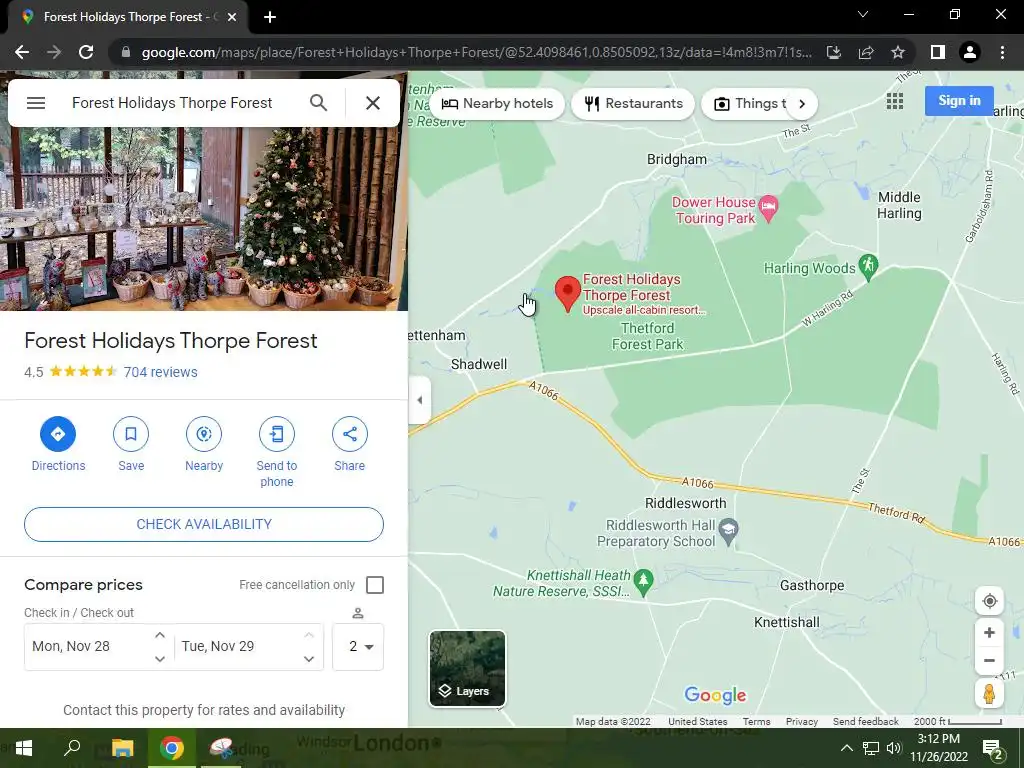Increase the check-in date with up arrow
This screenshot has height=768, width=1024.
click(160, 635)
